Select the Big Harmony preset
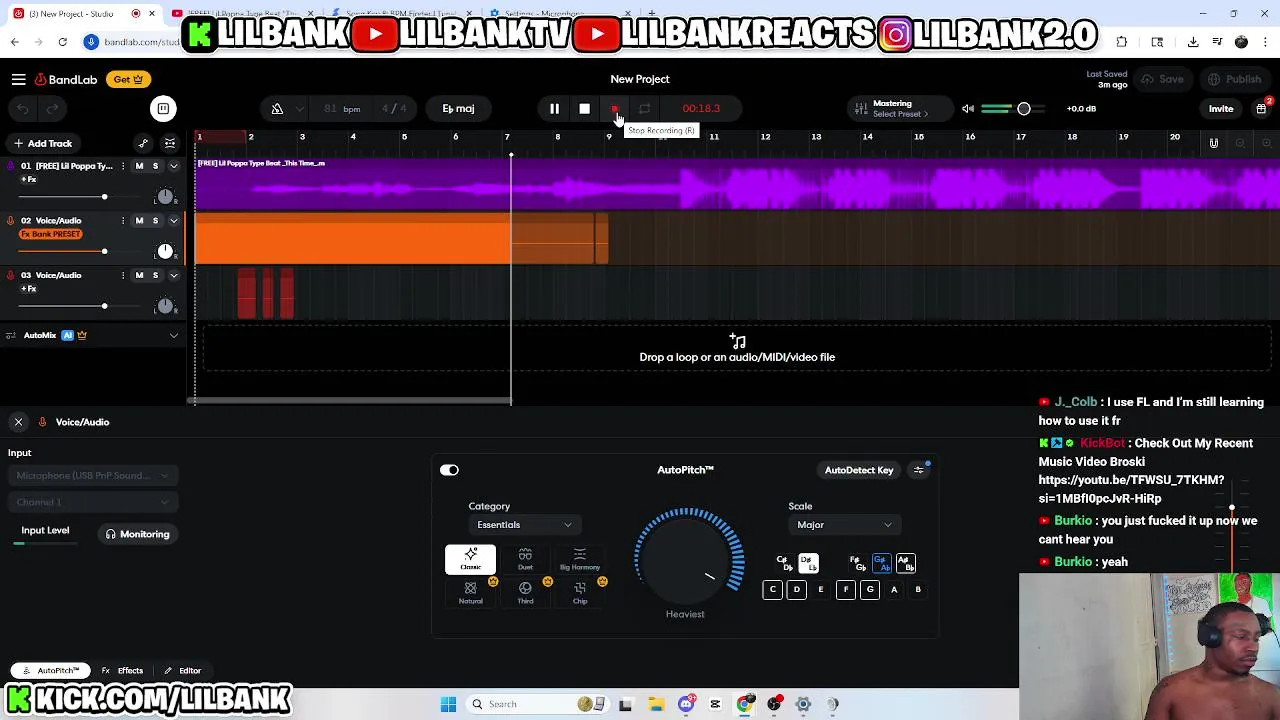Image resolution: width=1280 pixels, height=720 pixels. tap(580, 560)
